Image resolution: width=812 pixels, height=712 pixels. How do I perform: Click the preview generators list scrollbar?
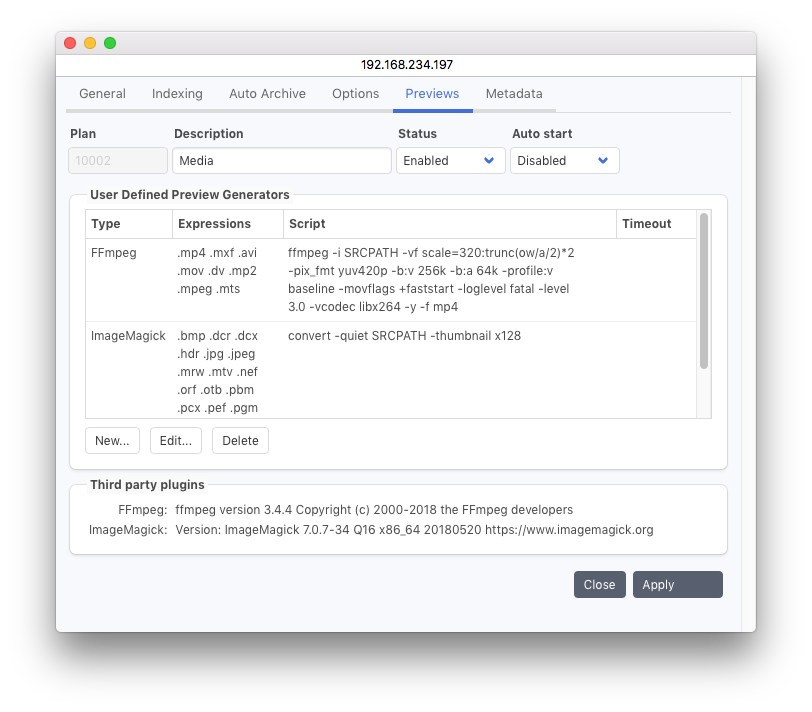coord(704,292)
